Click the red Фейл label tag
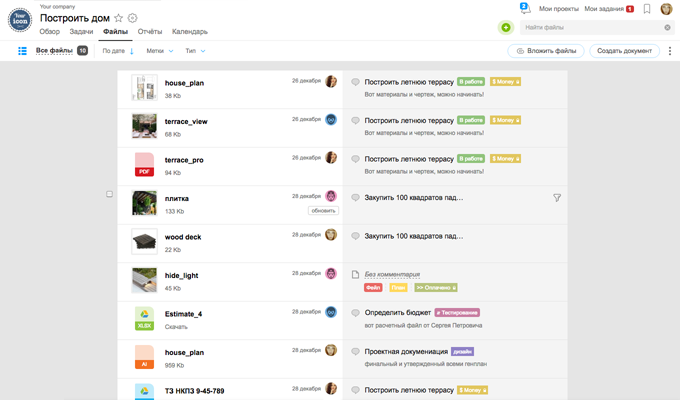The height and width of the screenshot is (400, 680). pyautogui.click(x=373, y=288)
